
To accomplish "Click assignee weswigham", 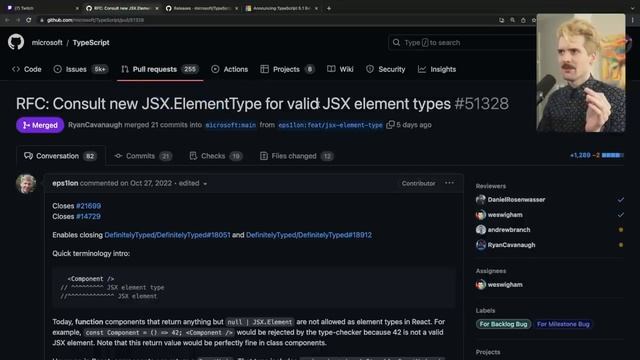I will click(505, 284).
